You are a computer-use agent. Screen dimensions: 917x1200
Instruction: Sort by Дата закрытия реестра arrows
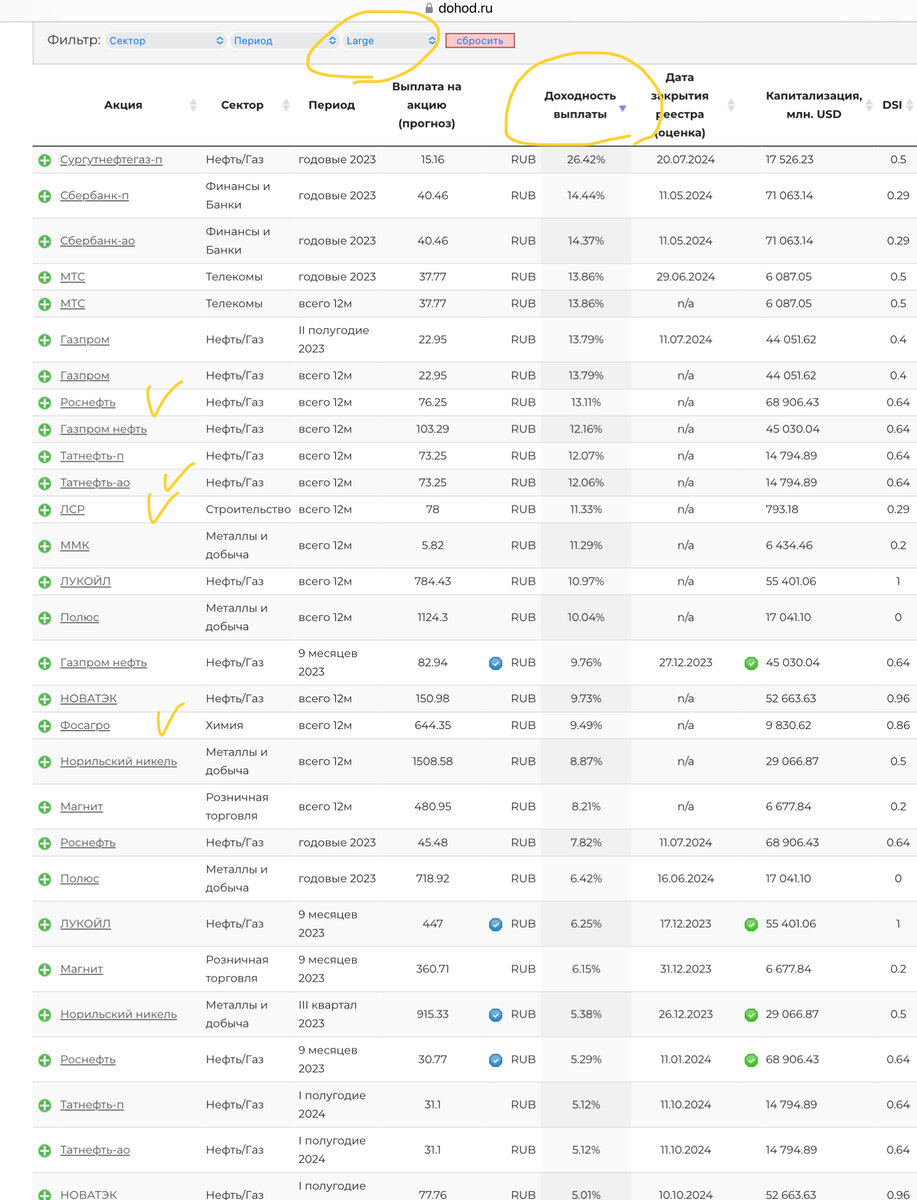point(731,105)
